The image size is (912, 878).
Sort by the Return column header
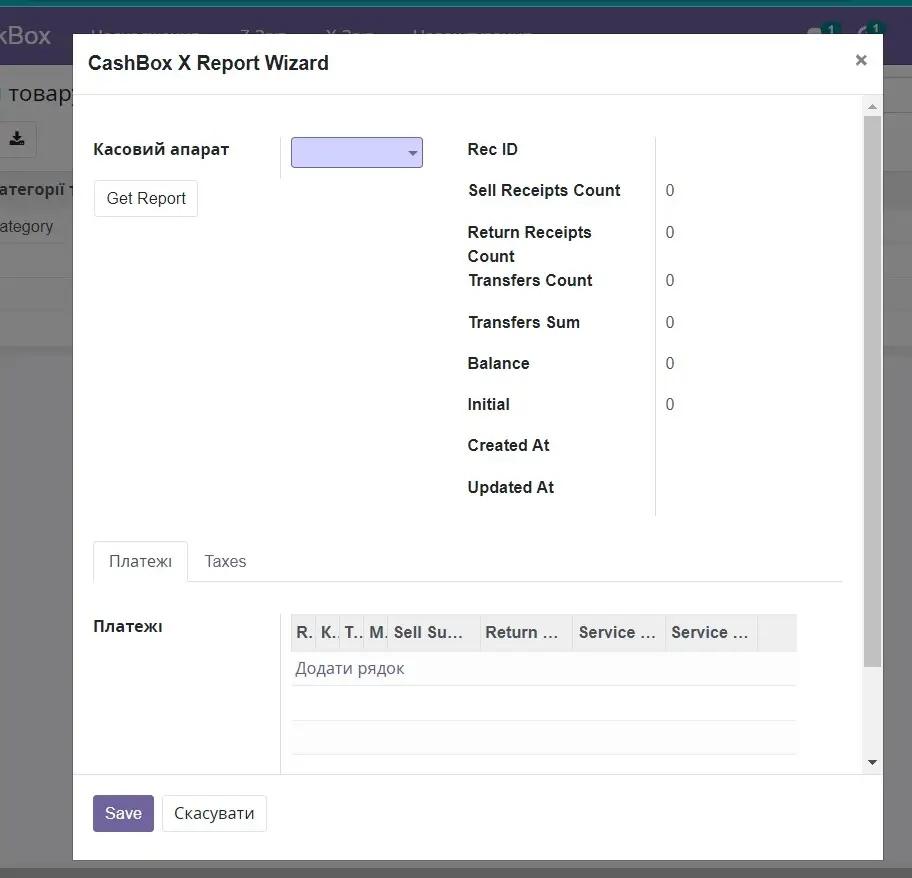point(522,632)
